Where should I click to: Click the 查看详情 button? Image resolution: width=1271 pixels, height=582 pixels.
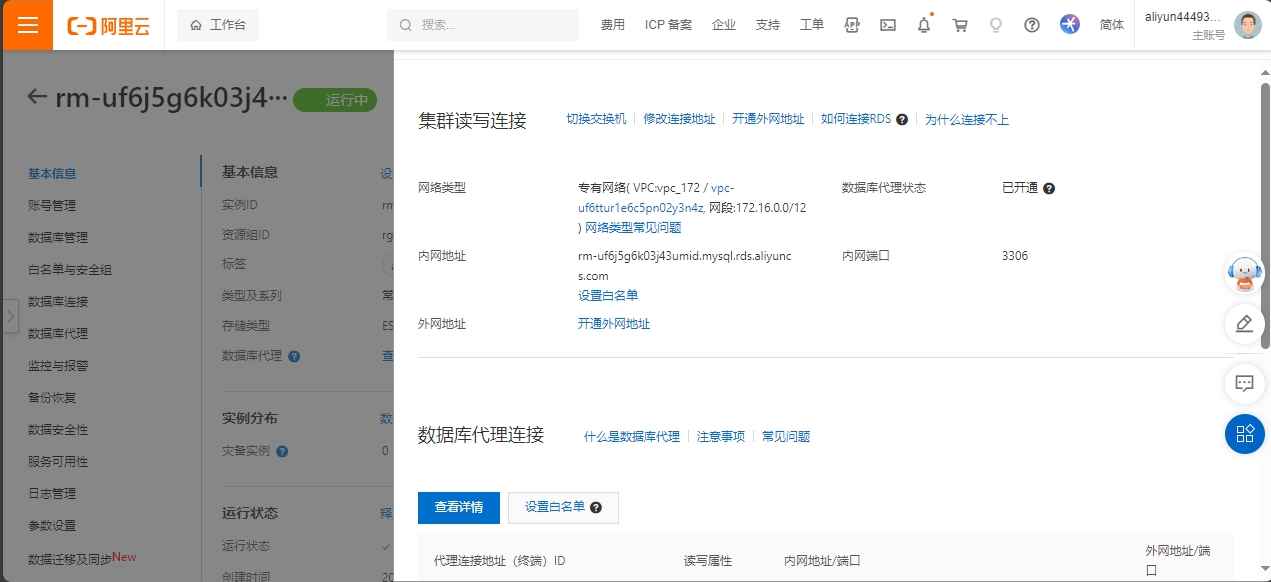(x=458, y=507)
